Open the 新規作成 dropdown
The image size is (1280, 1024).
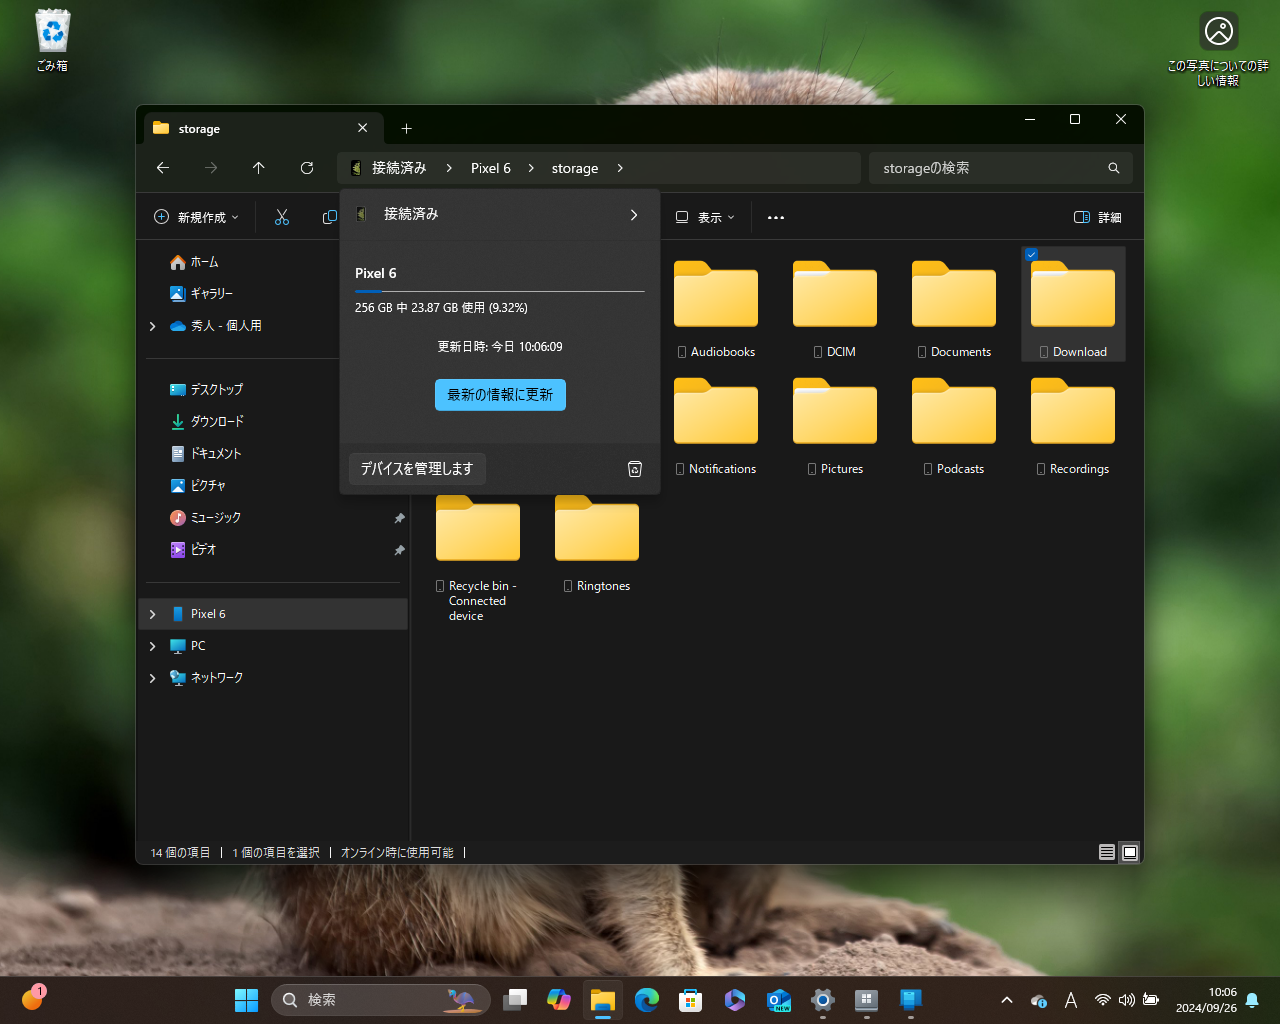196,217
